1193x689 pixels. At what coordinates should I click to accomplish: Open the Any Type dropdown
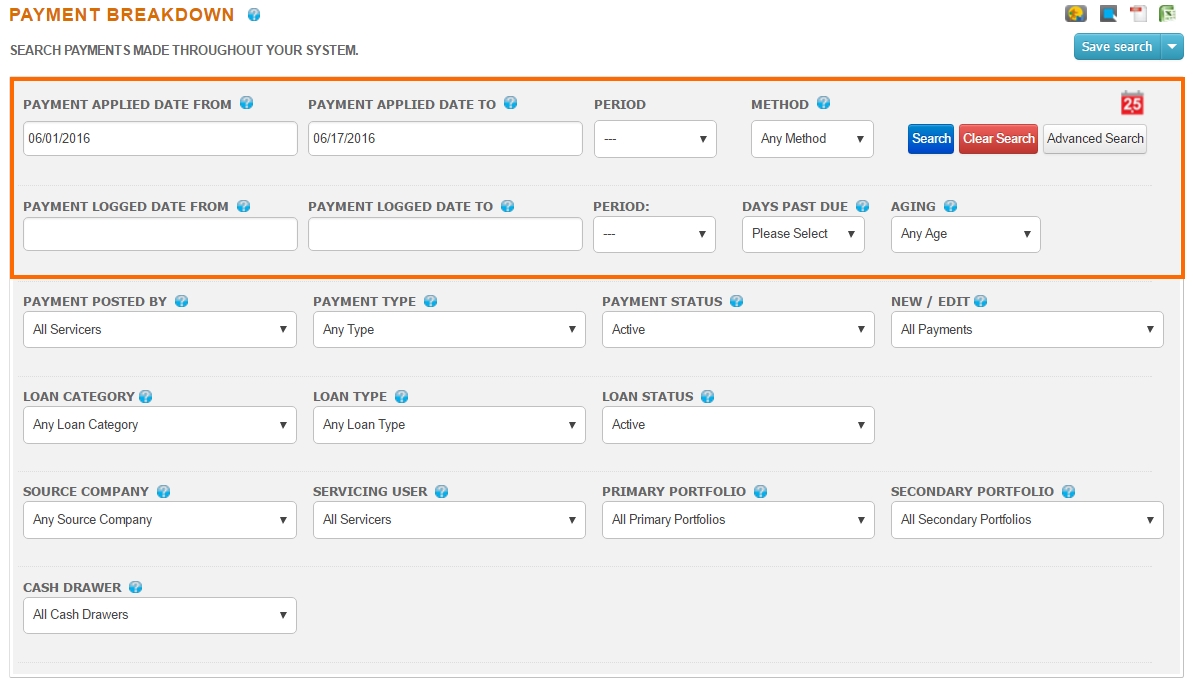pos(449,329)
